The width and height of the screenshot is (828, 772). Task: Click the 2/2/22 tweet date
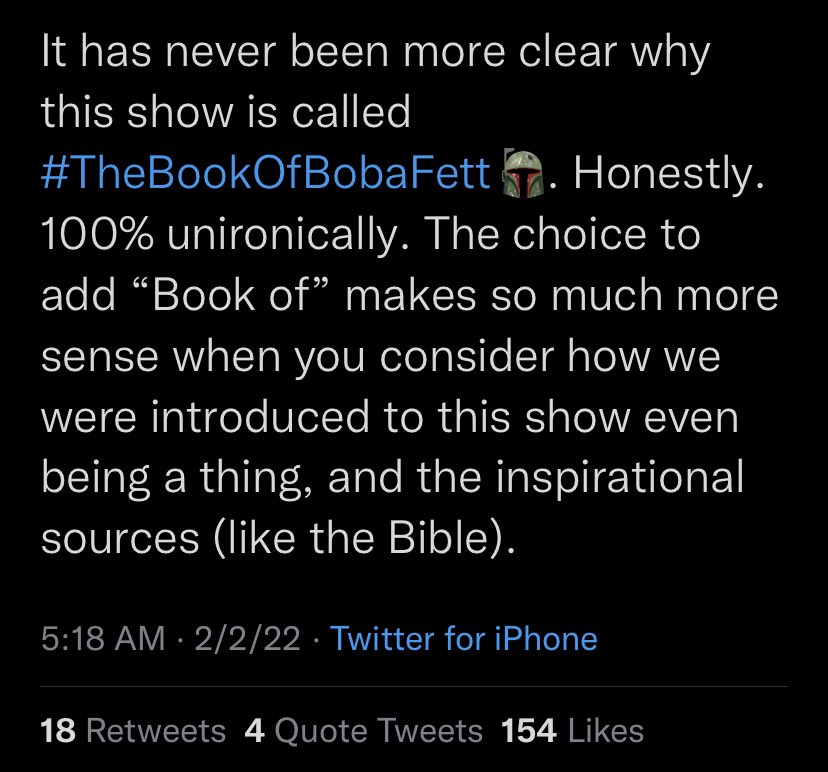pos(247,638)
